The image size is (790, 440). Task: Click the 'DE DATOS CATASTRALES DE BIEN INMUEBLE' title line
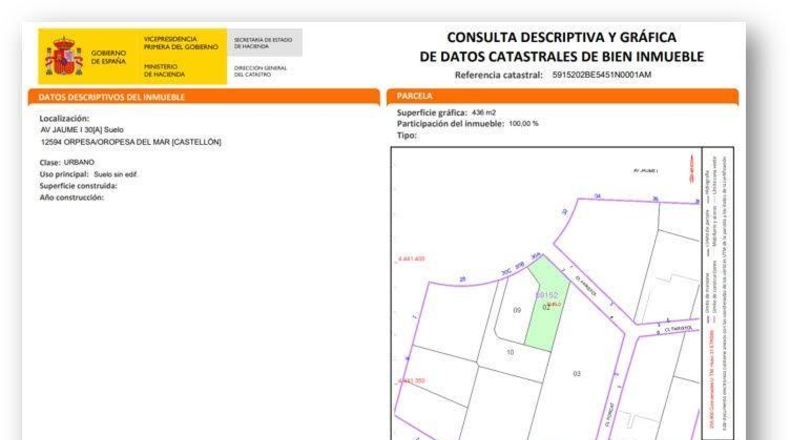(x=561, y=56)
